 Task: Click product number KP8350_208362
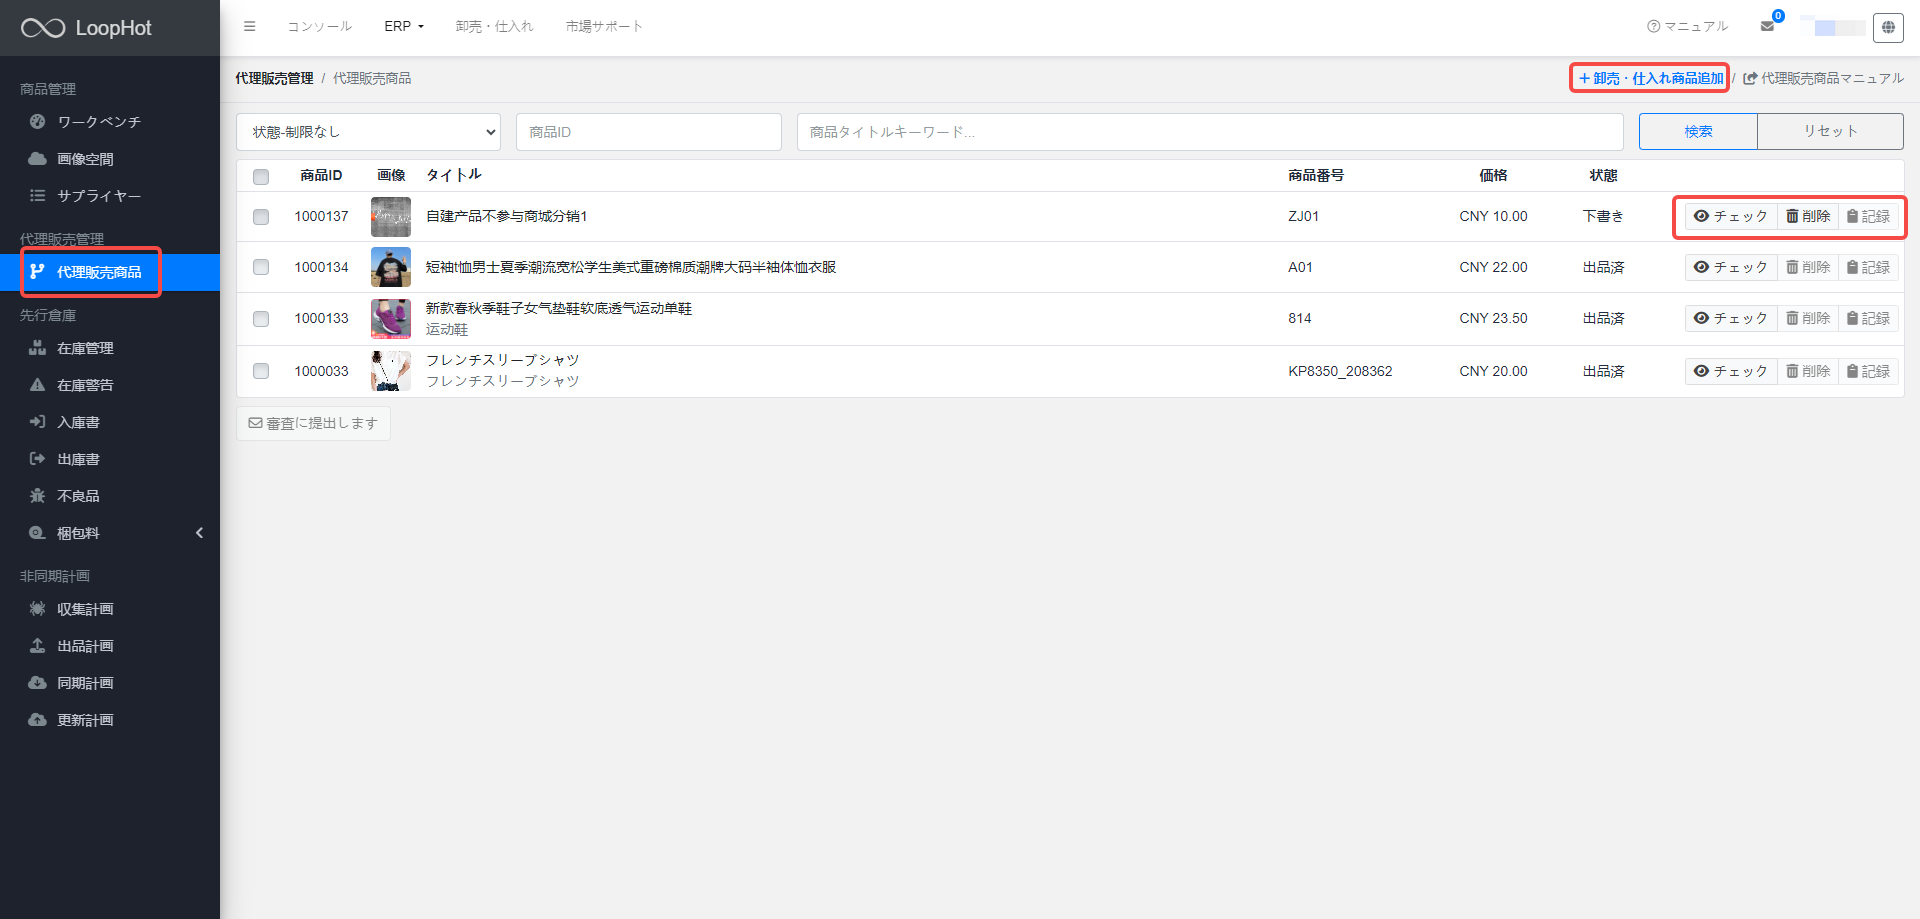coord(1340,371)
